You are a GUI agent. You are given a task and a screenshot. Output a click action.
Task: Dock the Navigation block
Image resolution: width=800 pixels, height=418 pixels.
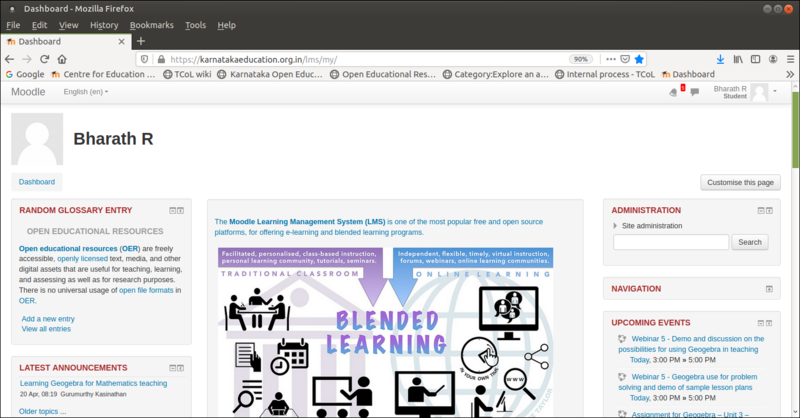pyautogui.click(x=769, y=289)
